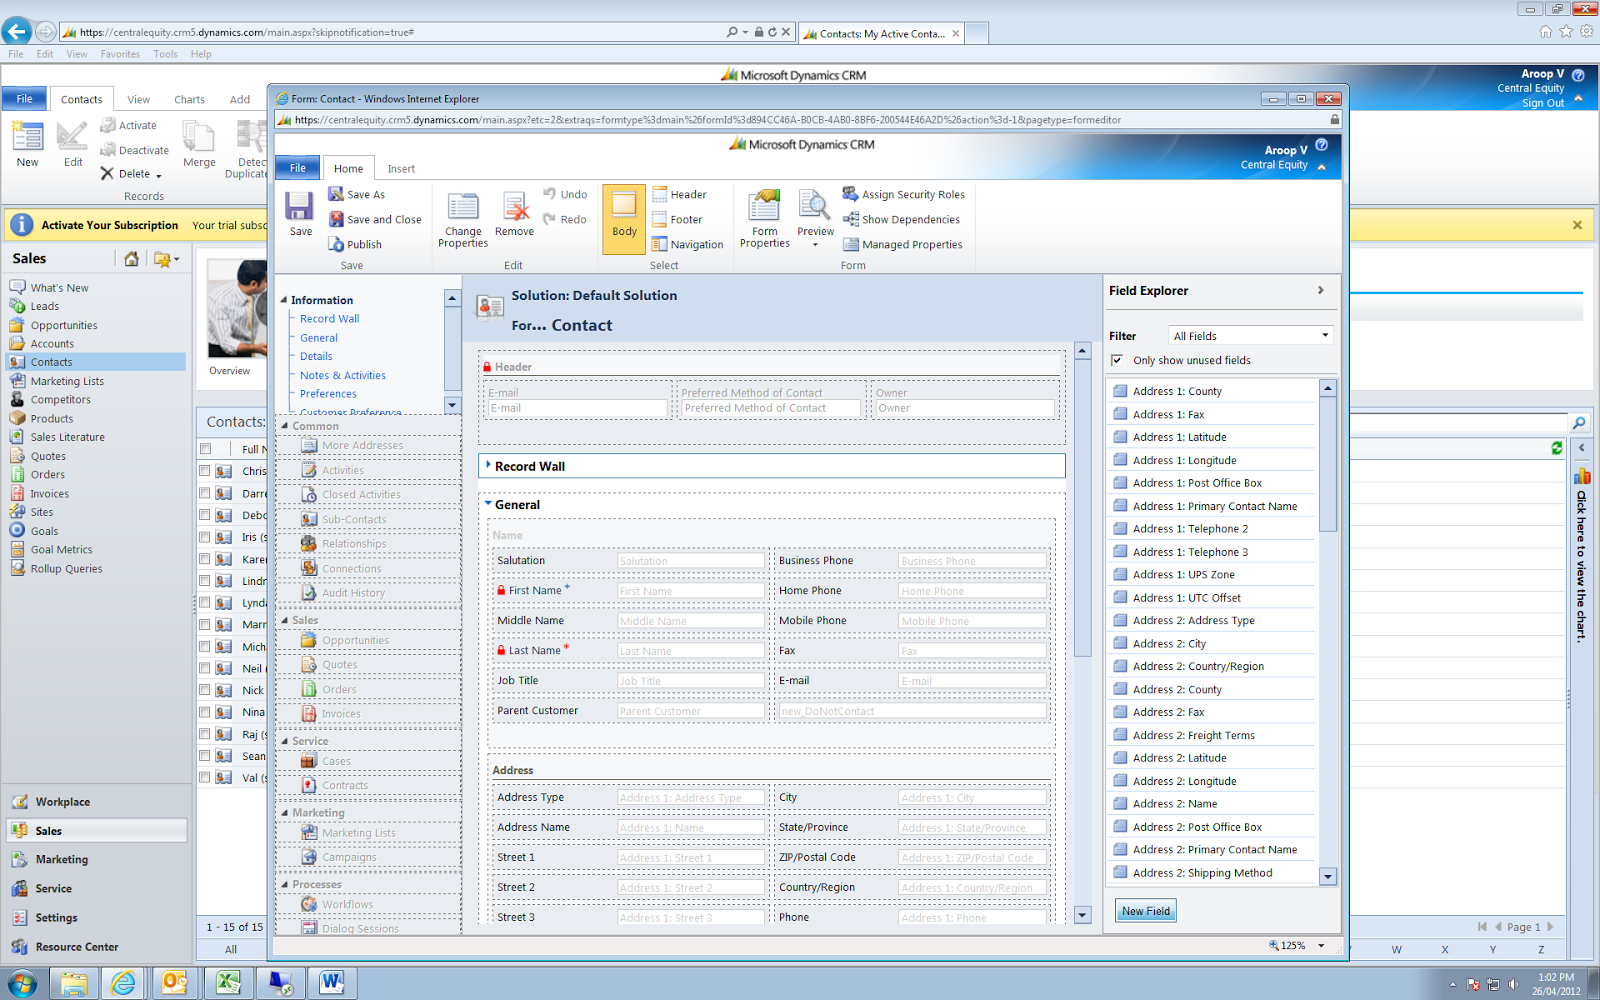
Task: Switch to the Insert ribbon tab
Action: point(400,168)
